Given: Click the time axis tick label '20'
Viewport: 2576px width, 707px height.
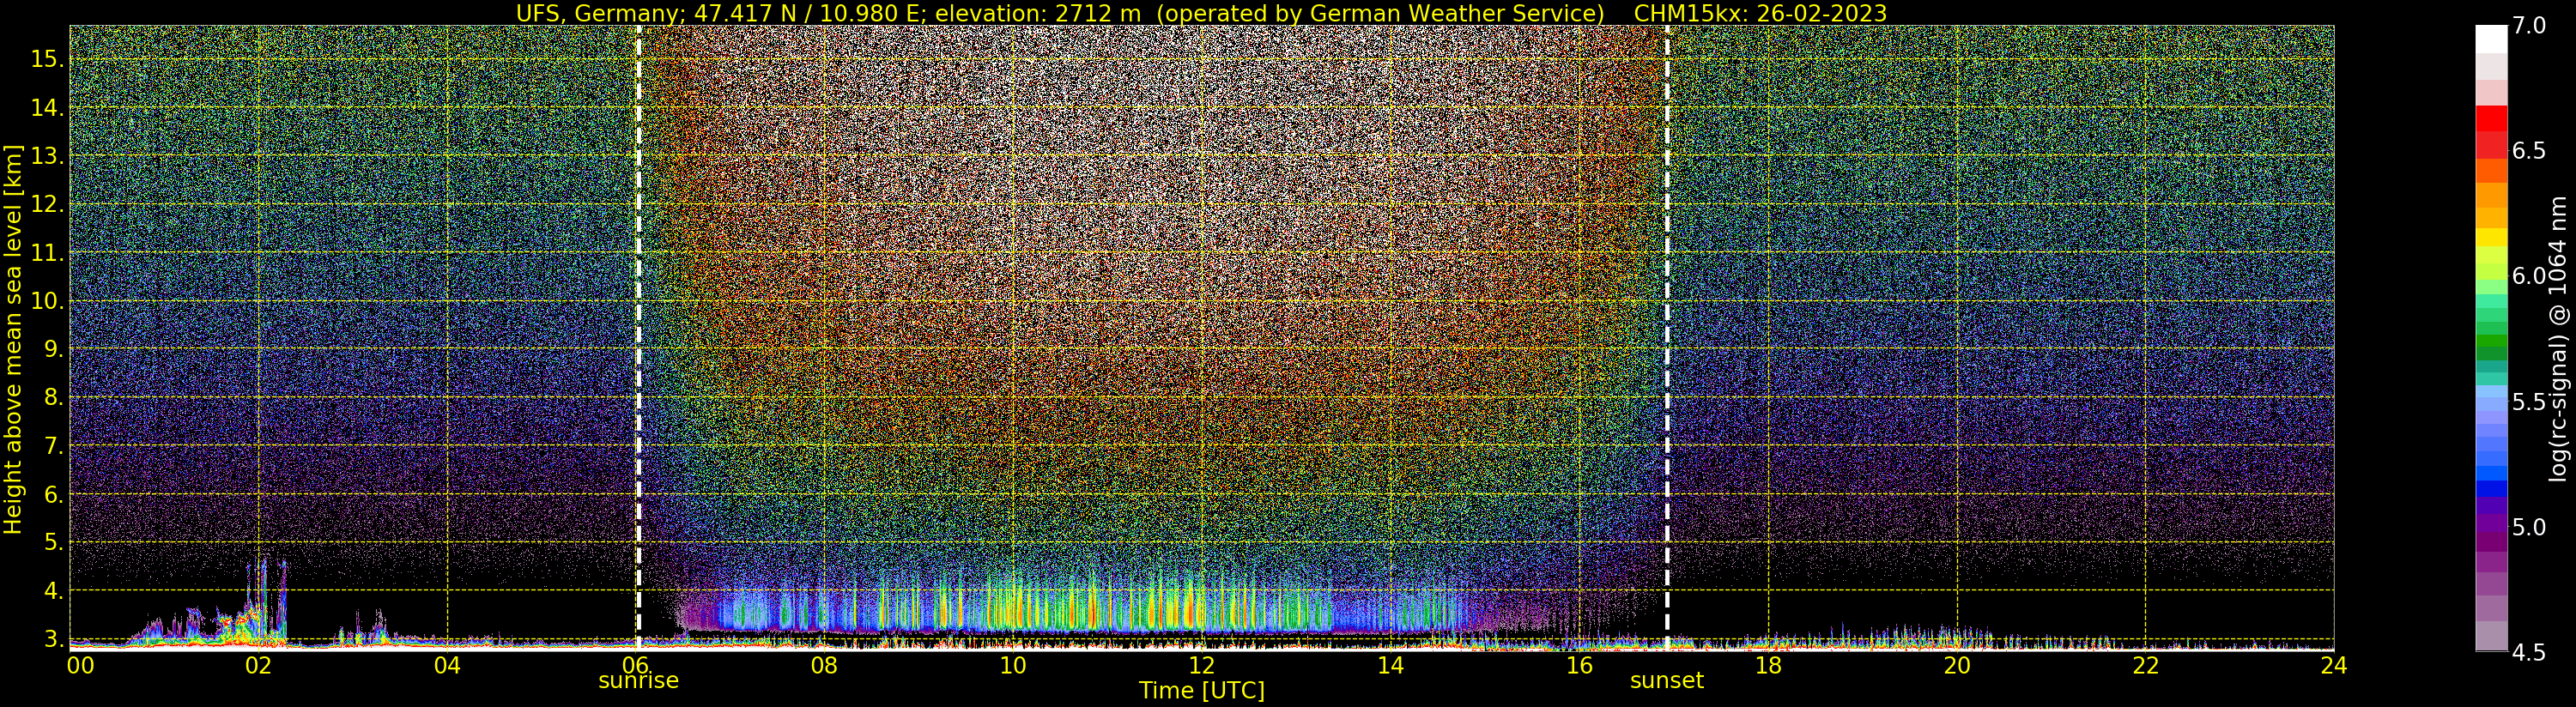Looking at the screenshot, I should click(1956, 665).
